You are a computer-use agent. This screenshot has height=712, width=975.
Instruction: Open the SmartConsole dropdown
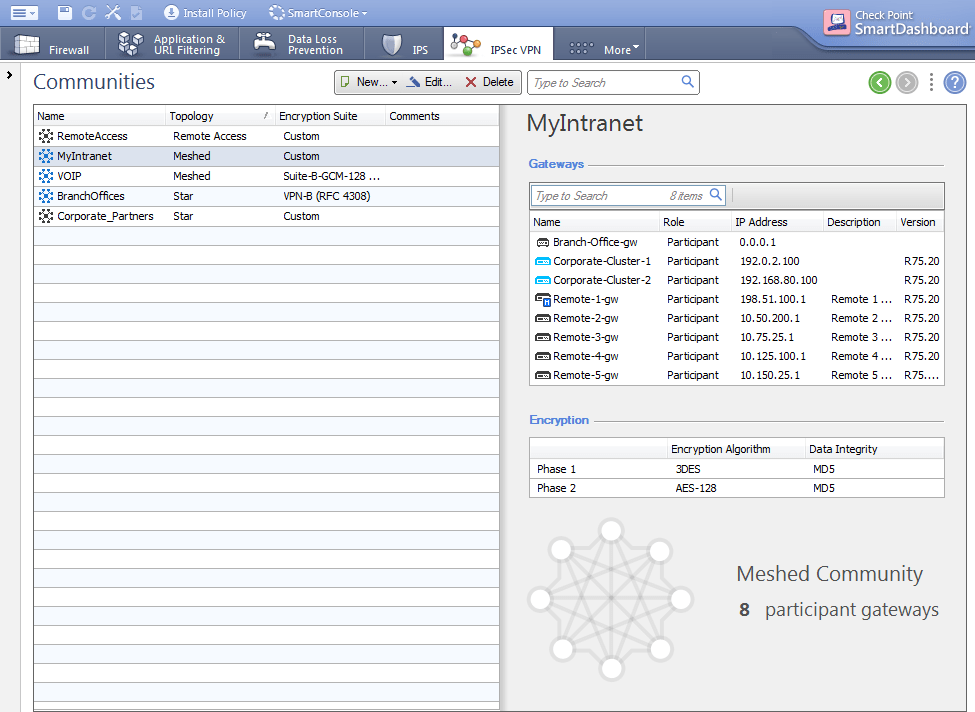[x=318, y=13]
